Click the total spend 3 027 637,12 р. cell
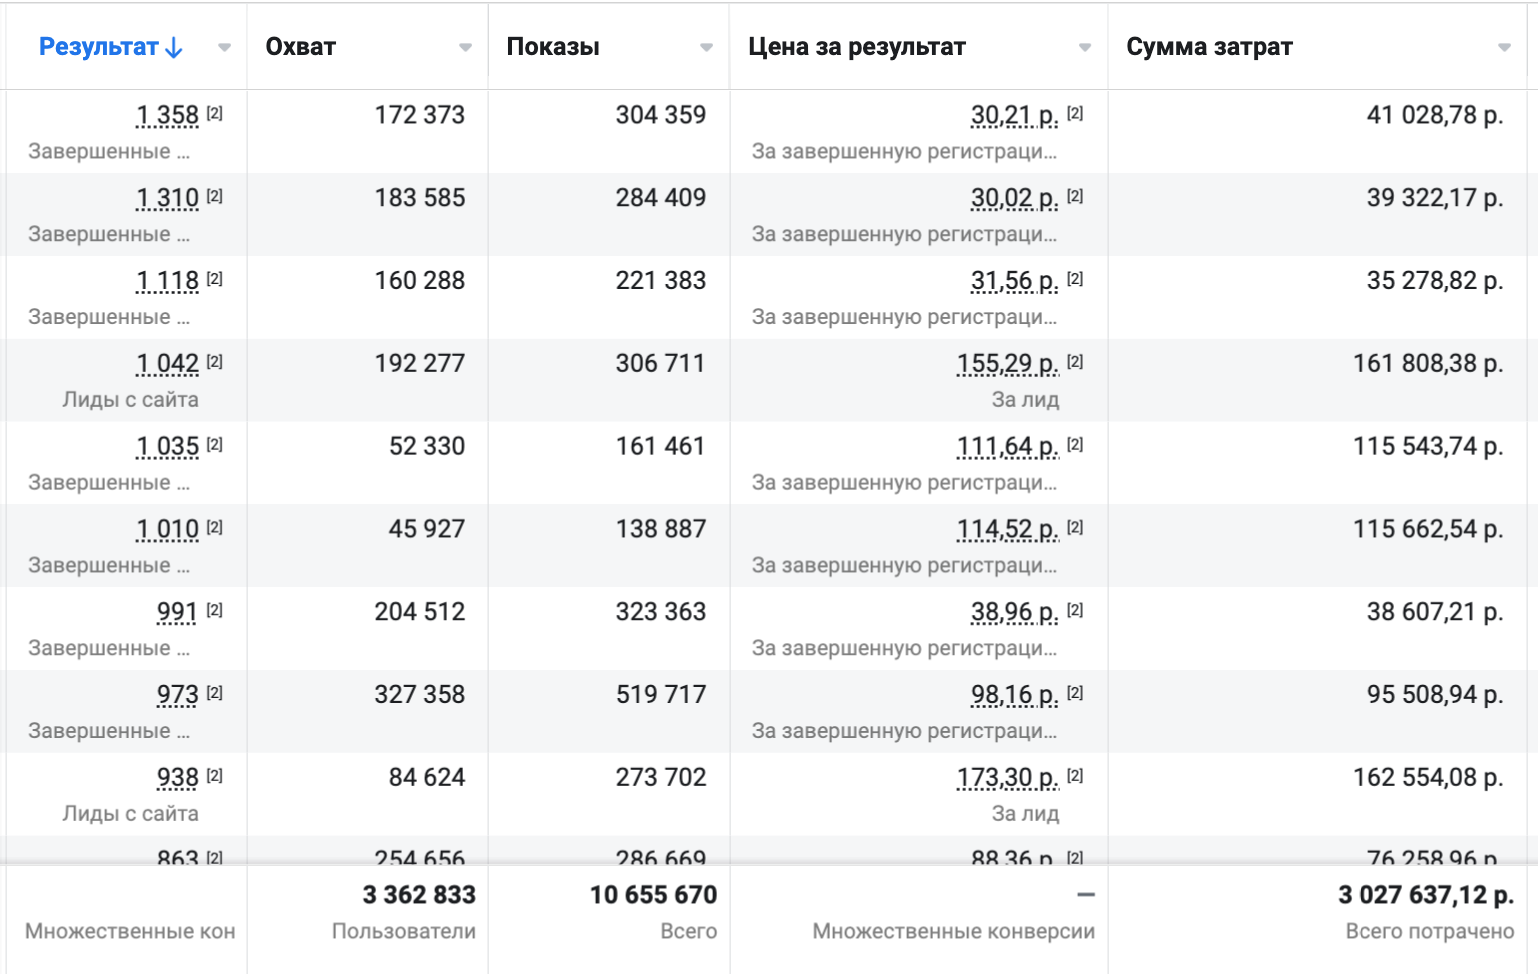This screenshot has width=1538, height=974. (1426, 895)
